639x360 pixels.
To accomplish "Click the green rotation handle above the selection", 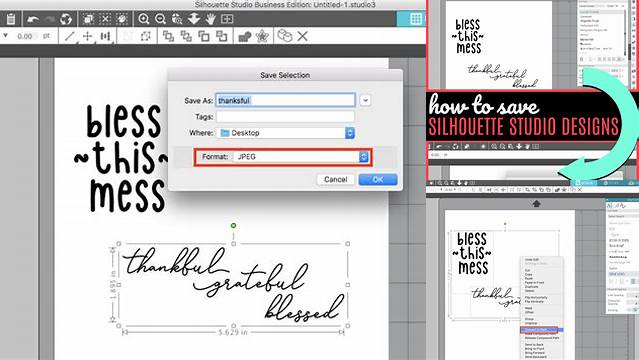I will click(233, 225).
